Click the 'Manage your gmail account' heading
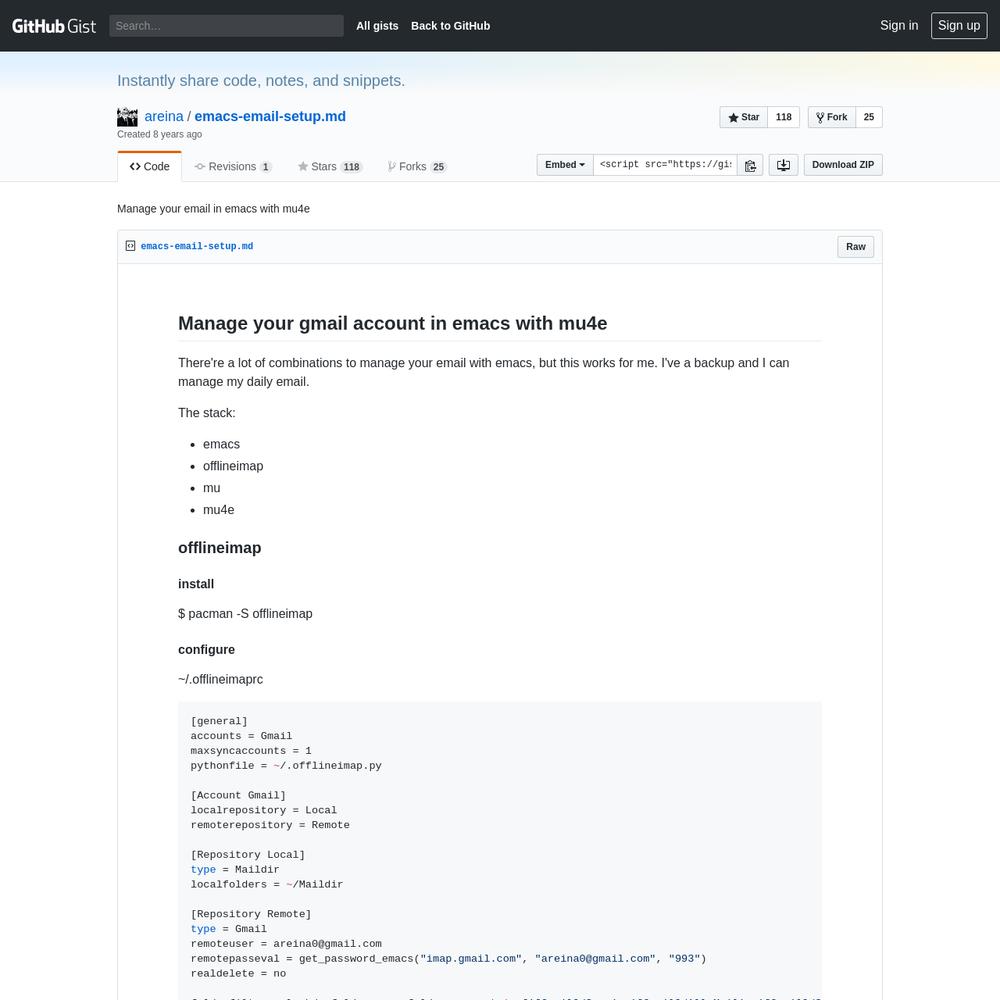Image resolution: width=1000 pixels, height=1000 pixels. pyautogui.click(x=392, y=323)
